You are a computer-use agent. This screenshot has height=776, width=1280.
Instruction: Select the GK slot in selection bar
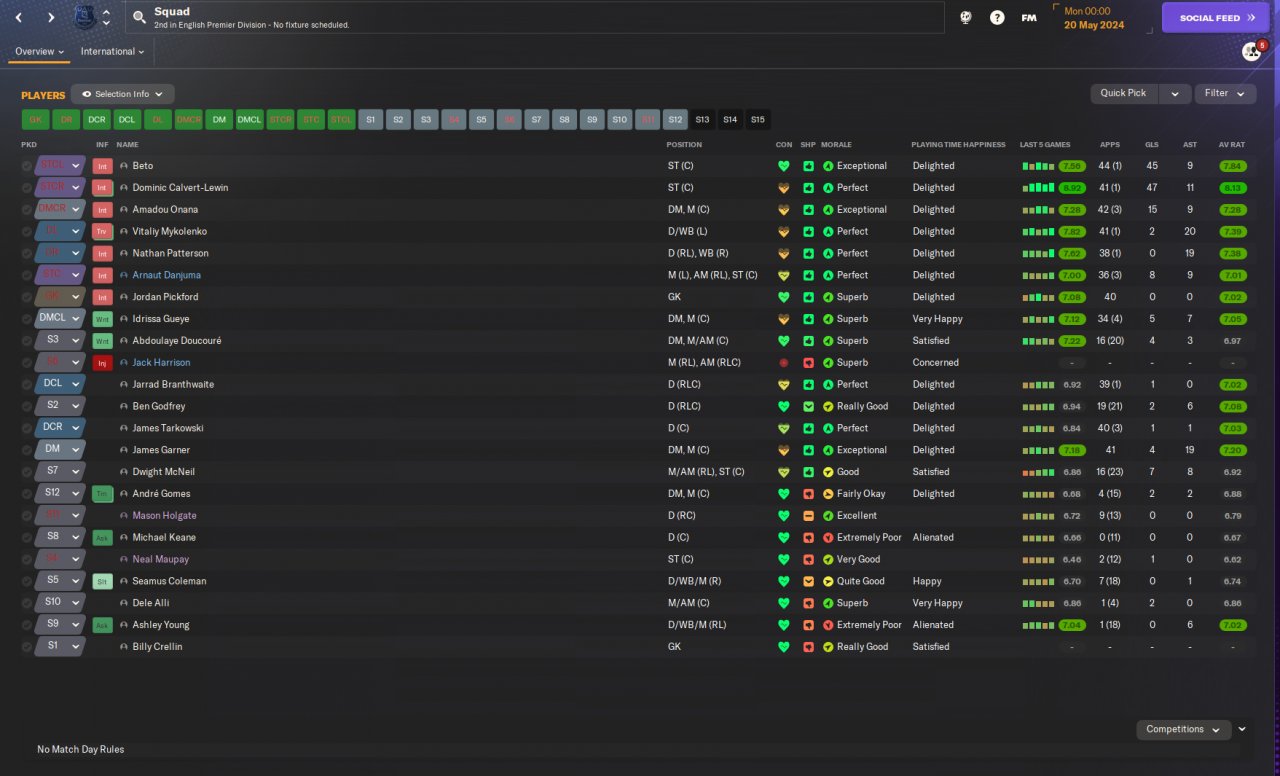click(35, 120)
